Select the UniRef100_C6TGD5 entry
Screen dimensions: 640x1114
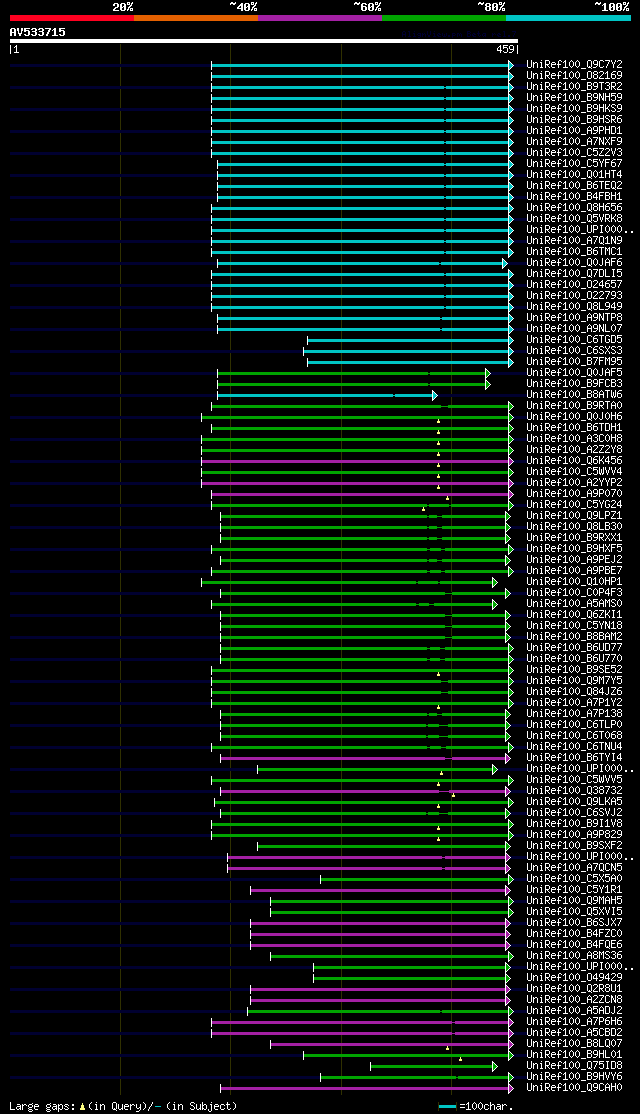575,340
